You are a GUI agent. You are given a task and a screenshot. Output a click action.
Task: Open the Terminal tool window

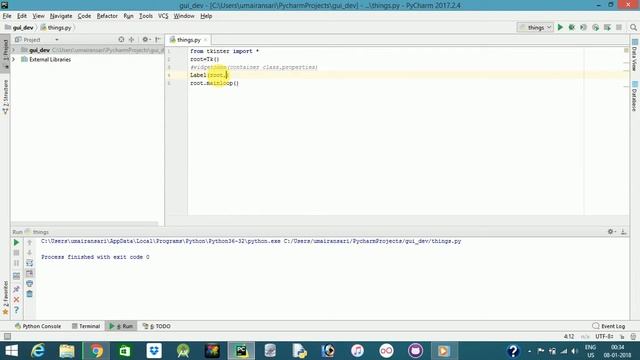point(86,326)
